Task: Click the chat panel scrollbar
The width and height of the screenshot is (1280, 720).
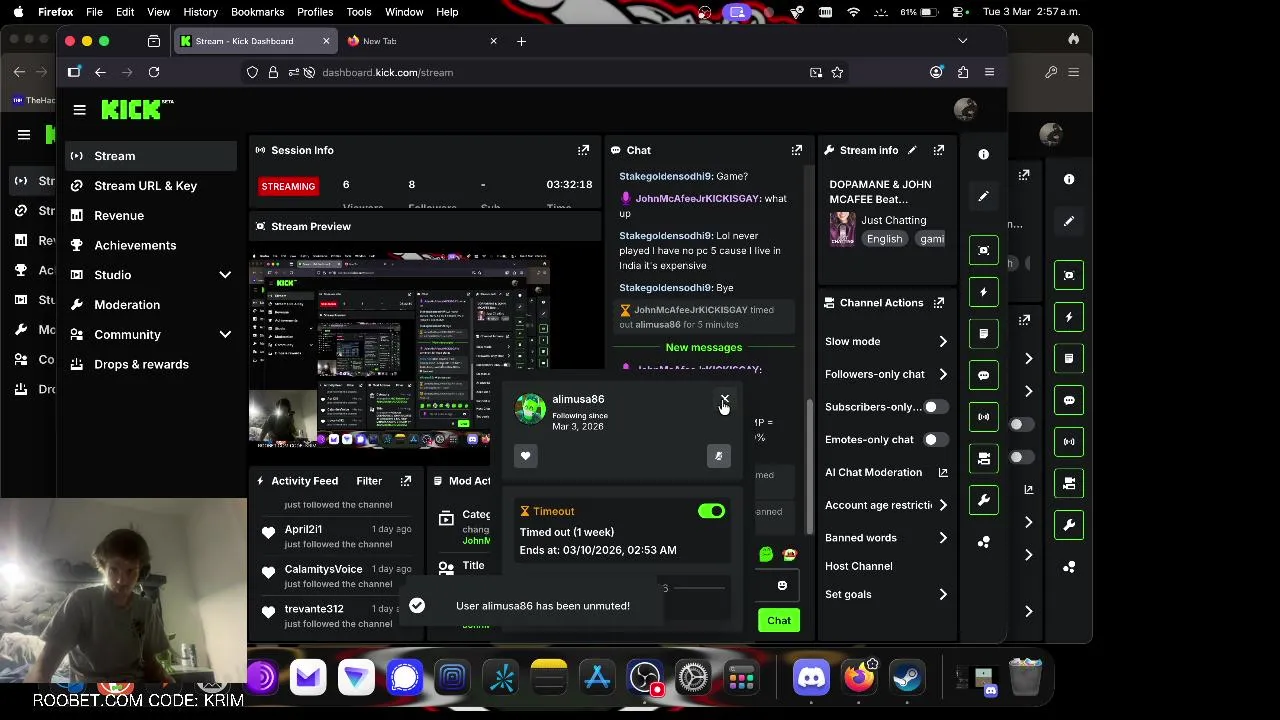Action: coord(809,466)
